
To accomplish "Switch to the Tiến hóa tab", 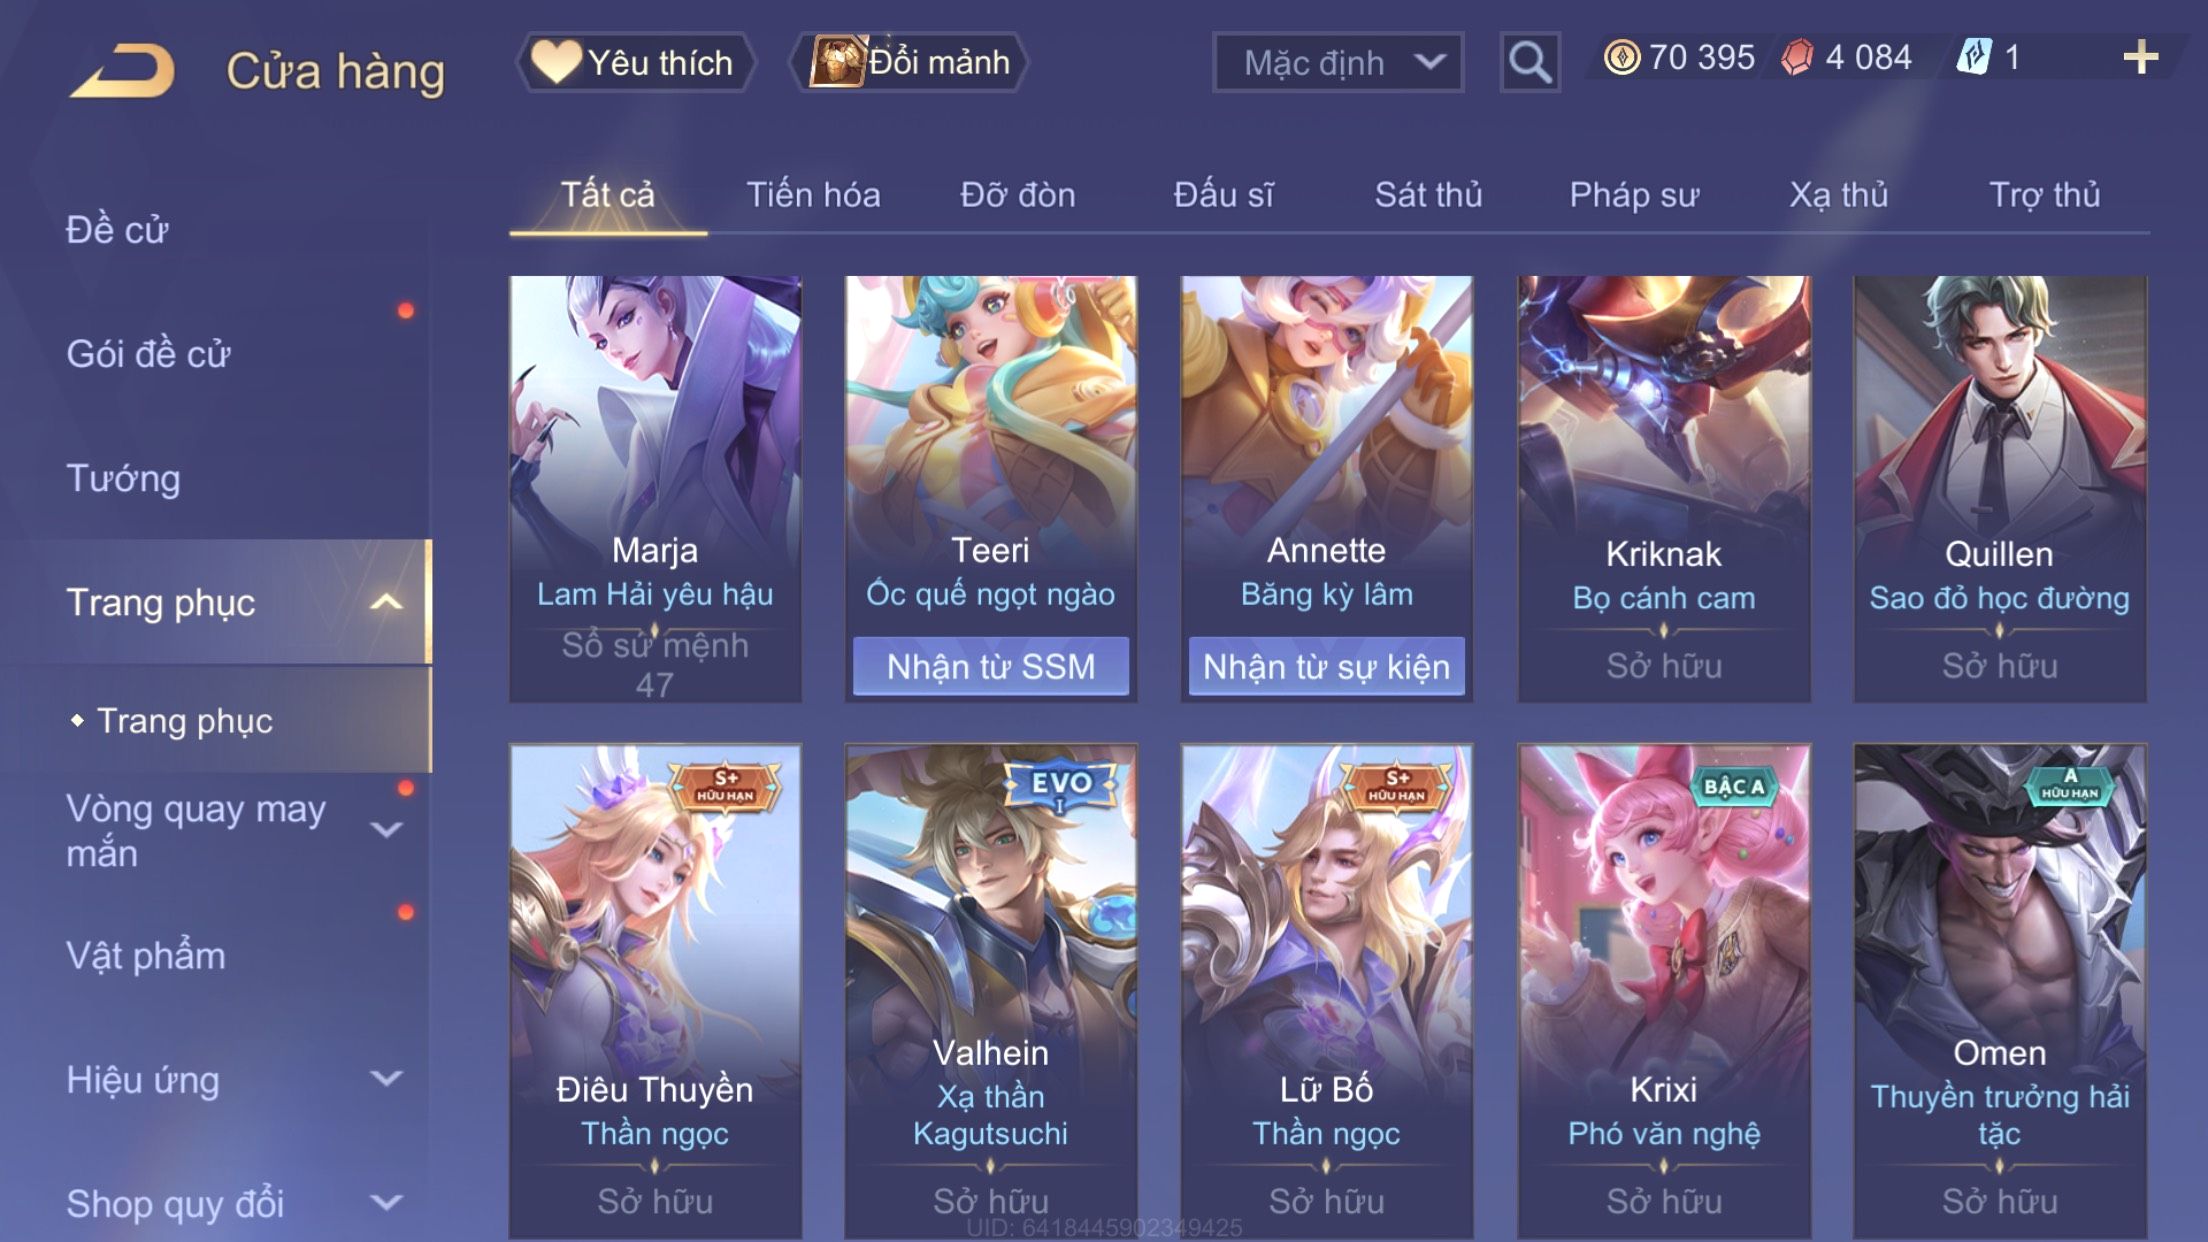I will (813, 194).
